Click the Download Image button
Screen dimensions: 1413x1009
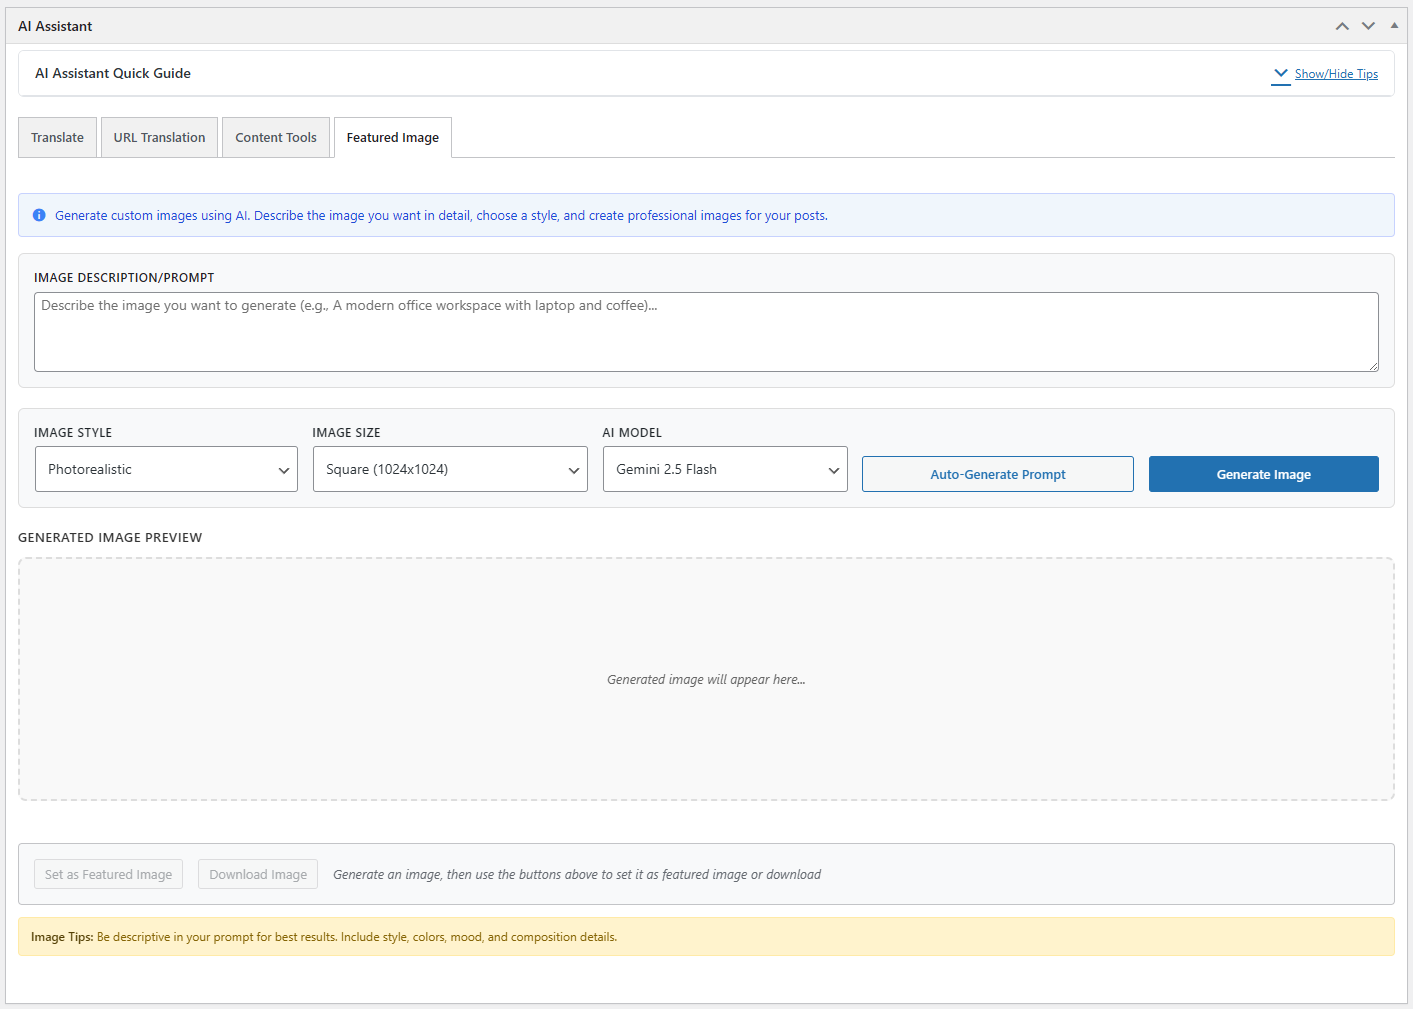258,874
